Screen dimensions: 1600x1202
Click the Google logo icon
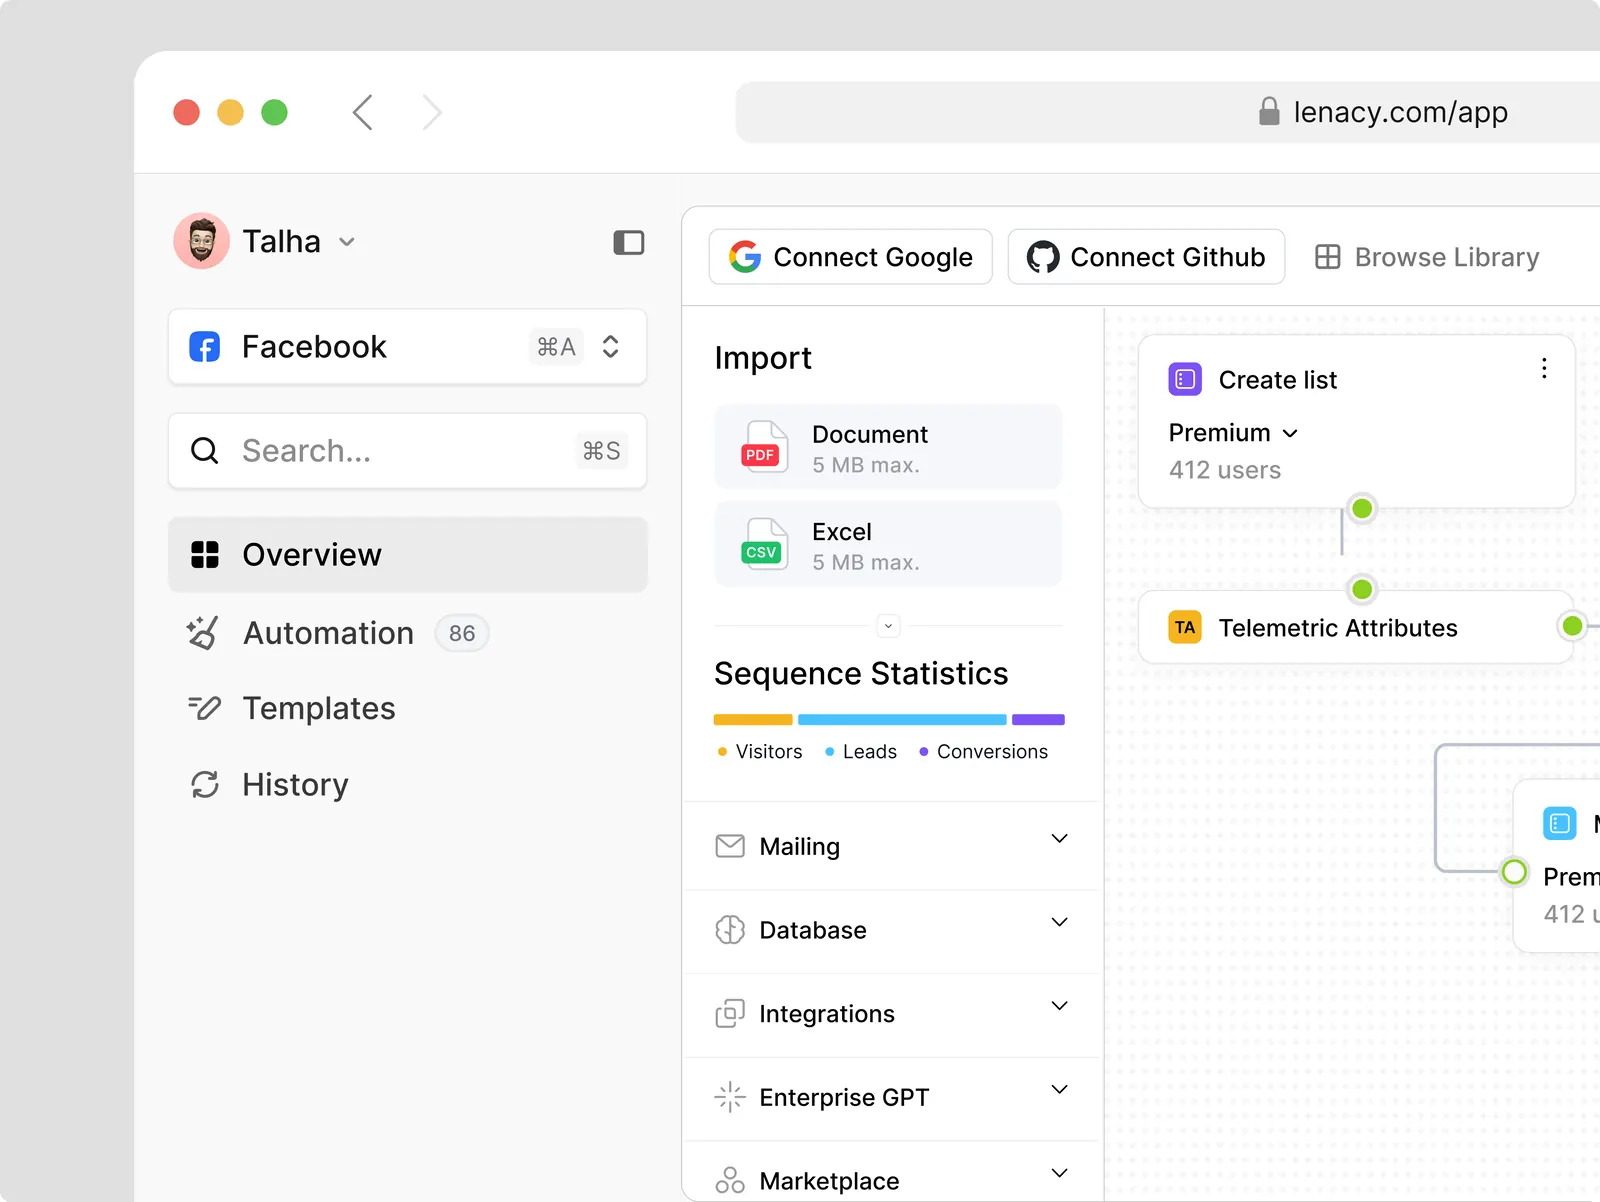[745, 257]
